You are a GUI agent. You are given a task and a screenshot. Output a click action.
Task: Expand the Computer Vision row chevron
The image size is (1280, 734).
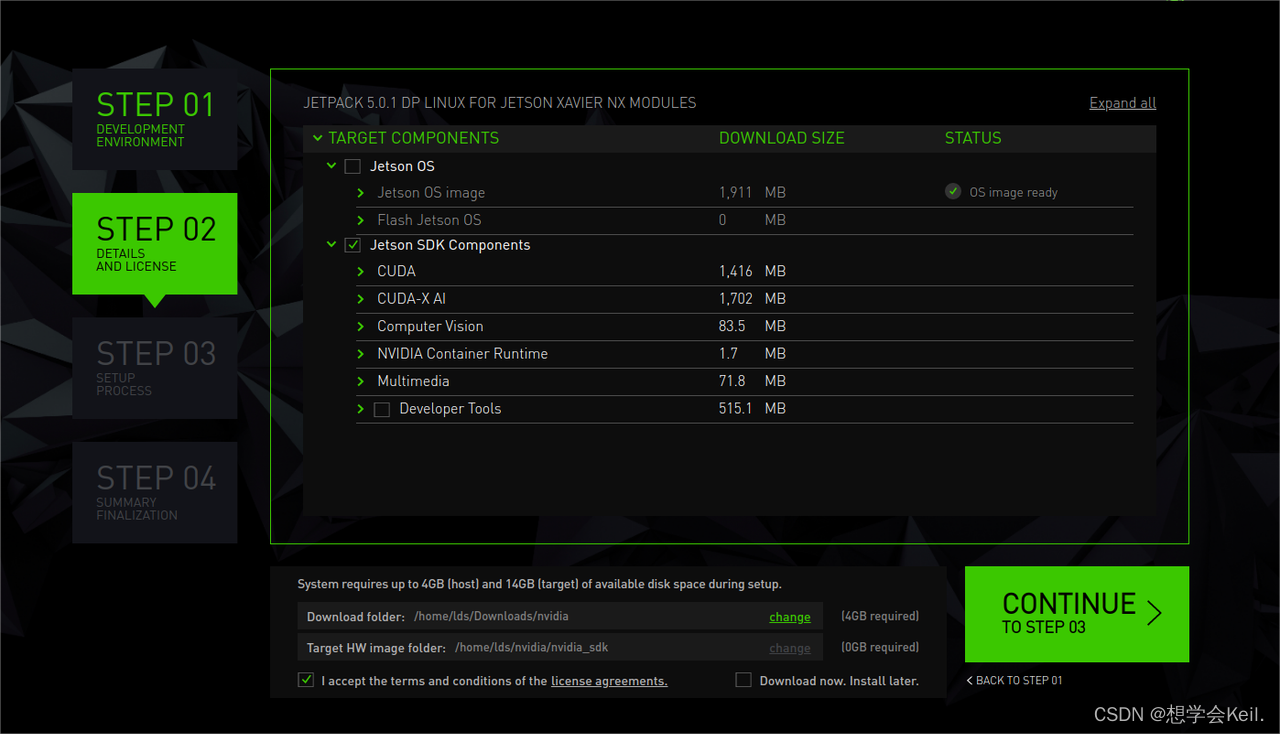pos(361,326)
